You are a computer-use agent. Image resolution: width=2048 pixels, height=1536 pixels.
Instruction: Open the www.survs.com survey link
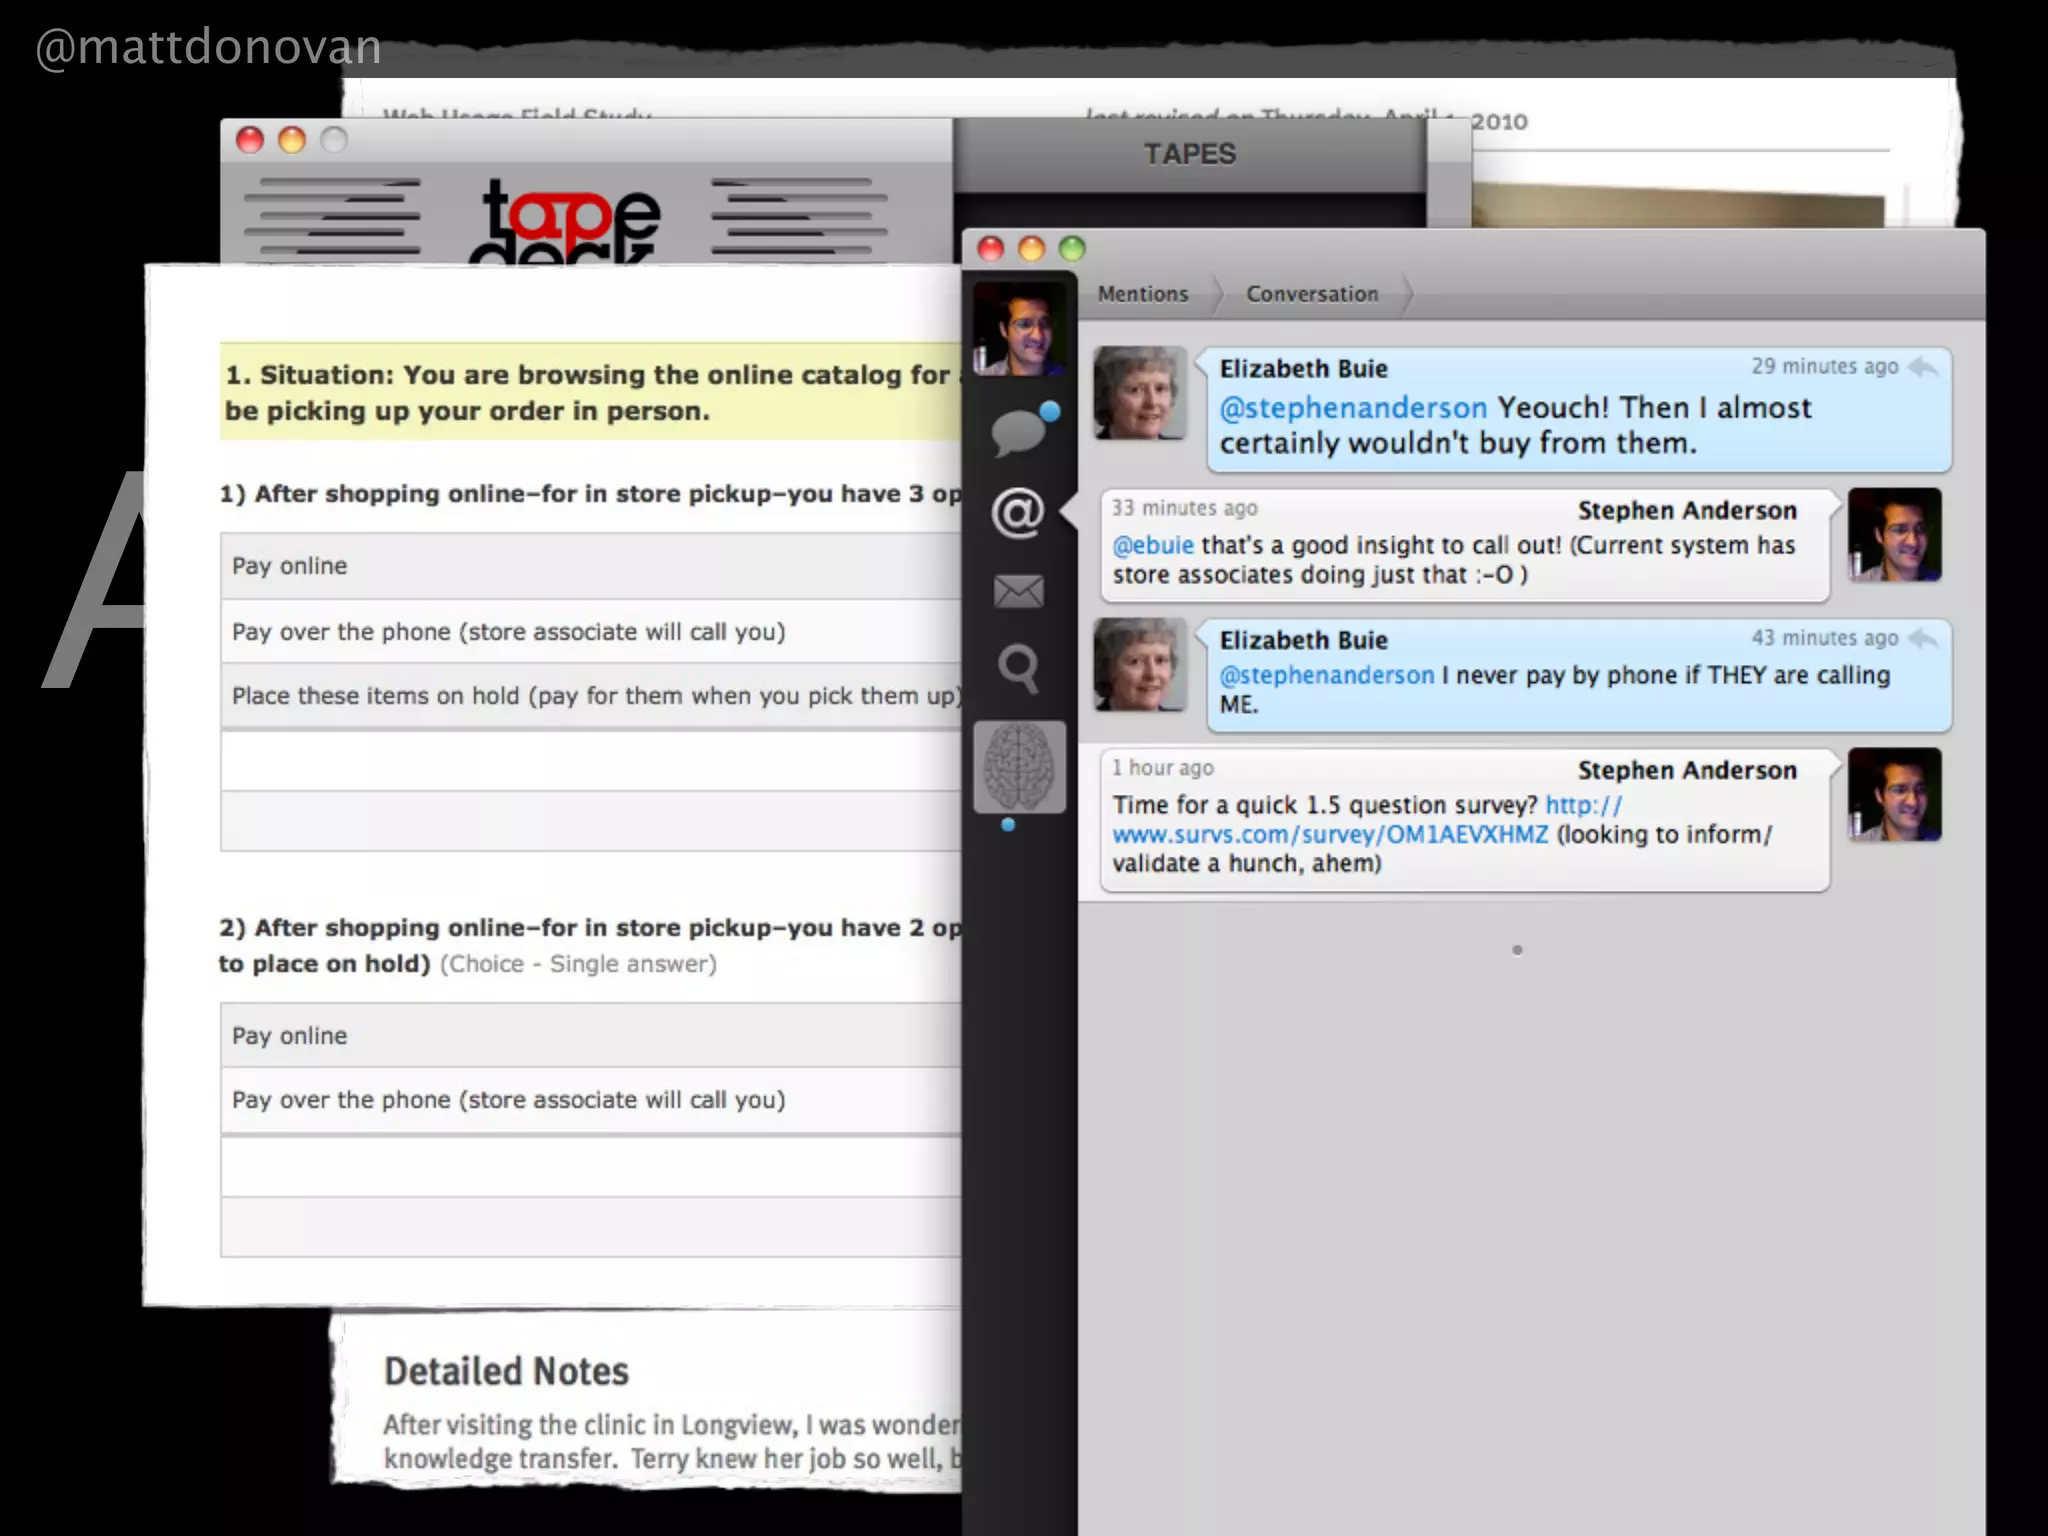[1330, 834]
